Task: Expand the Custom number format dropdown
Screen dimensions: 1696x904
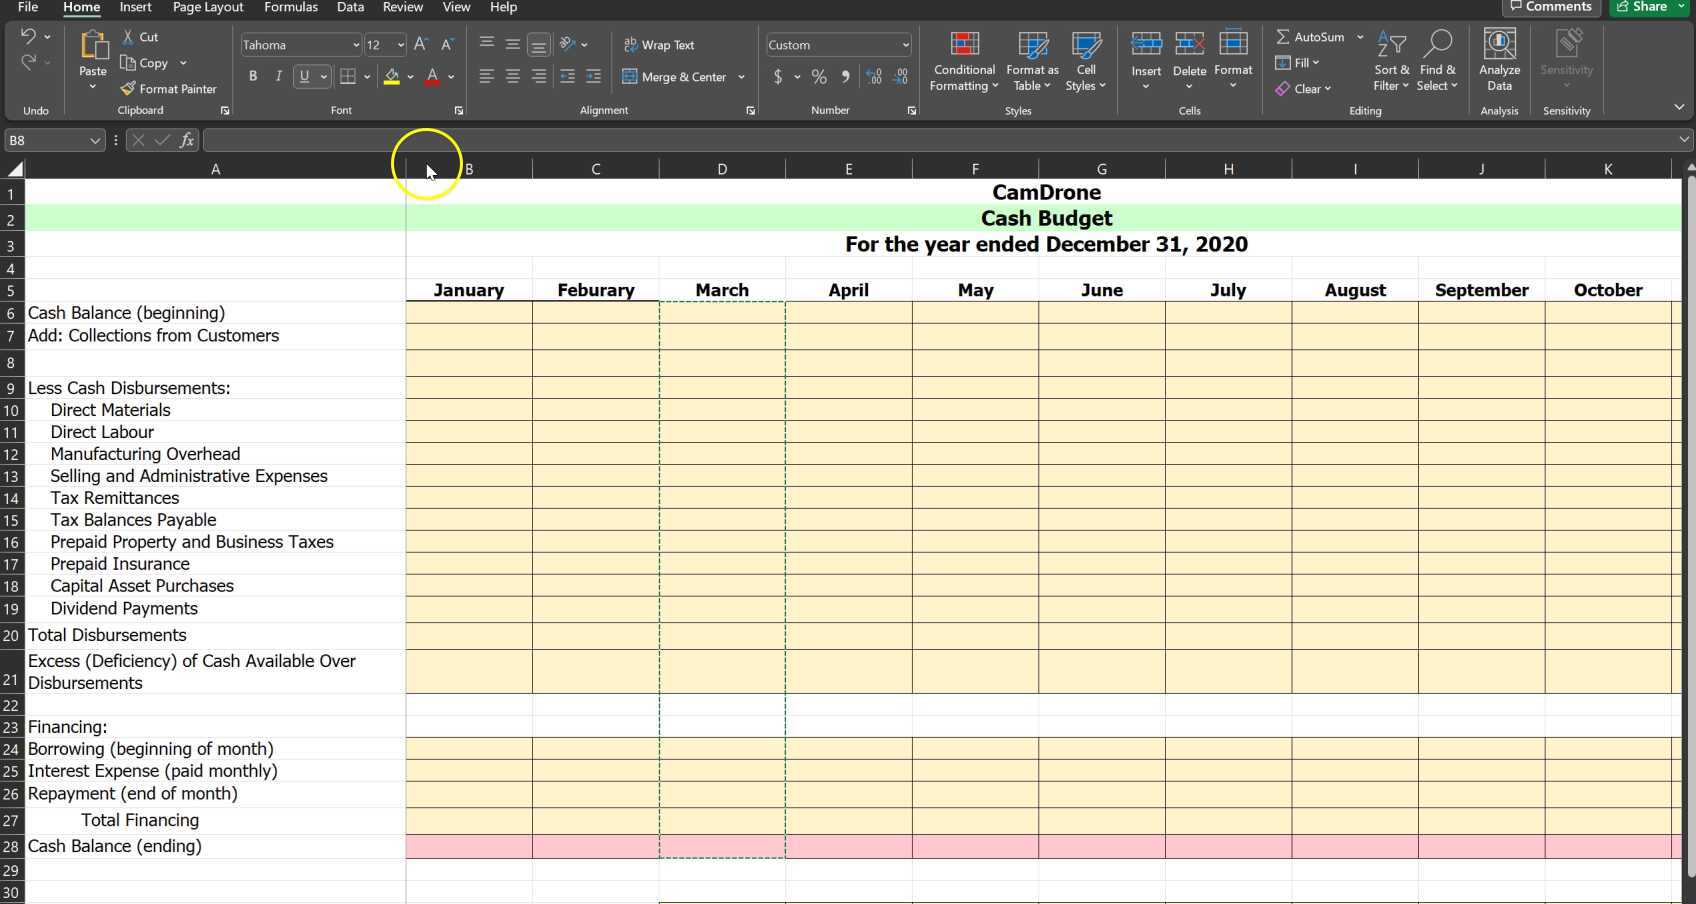Action: tap(905, 45)
